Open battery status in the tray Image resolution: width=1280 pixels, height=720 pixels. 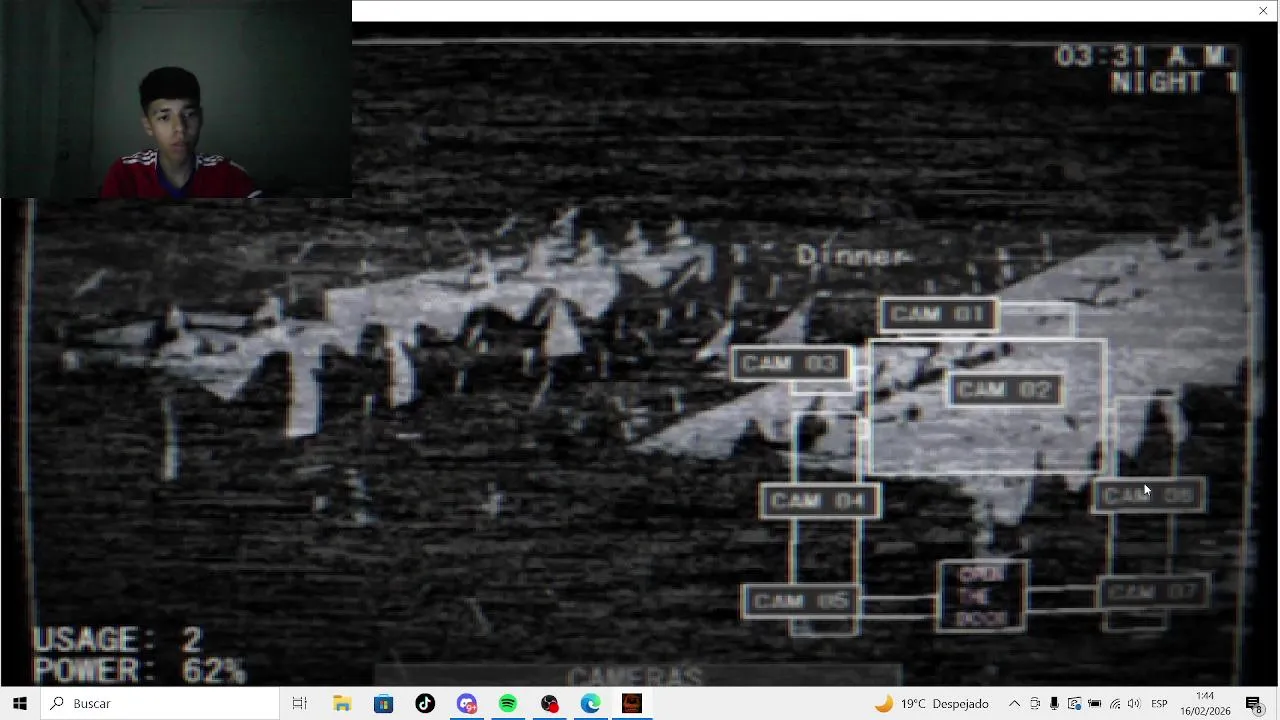coord(1095,704)
